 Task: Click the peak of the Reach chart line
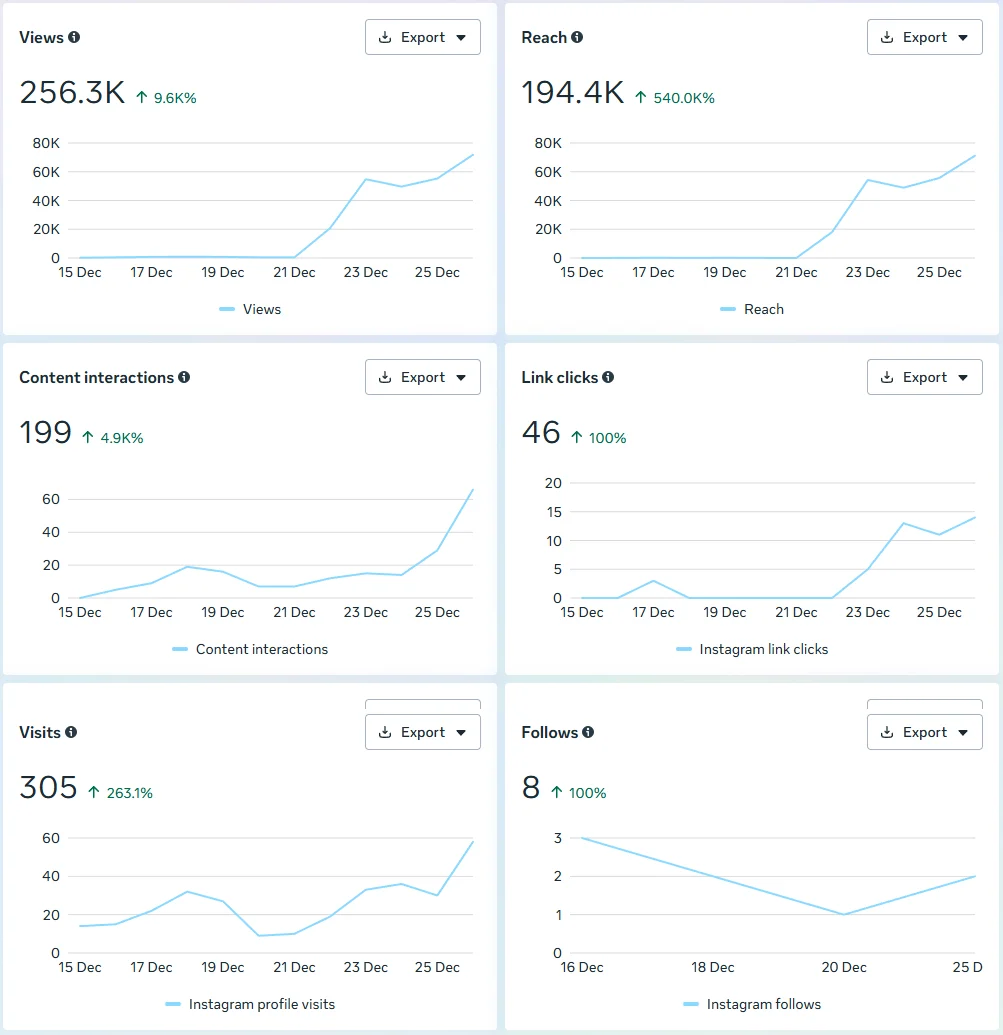(973, 156)
